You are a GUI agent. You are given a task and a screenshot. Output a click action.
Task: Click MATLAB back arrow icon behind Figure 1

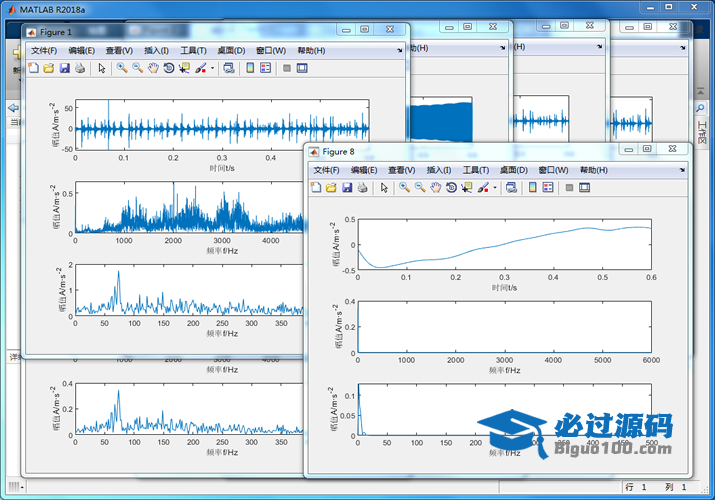point(14,108)
